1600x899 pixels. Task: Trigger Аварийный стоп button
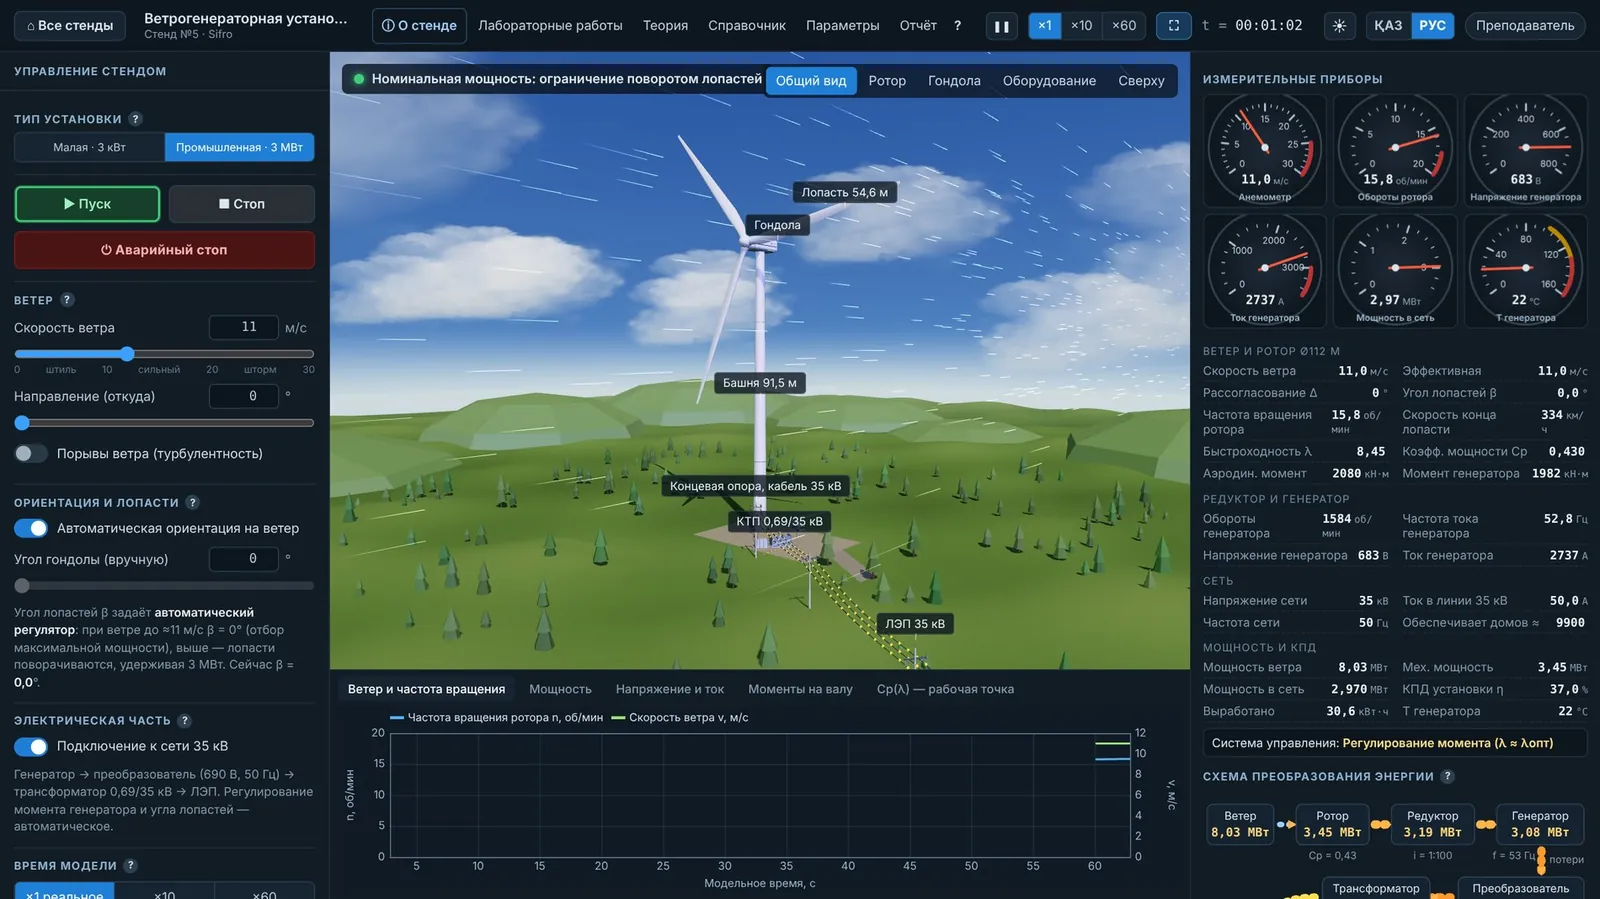click(164, 250)
